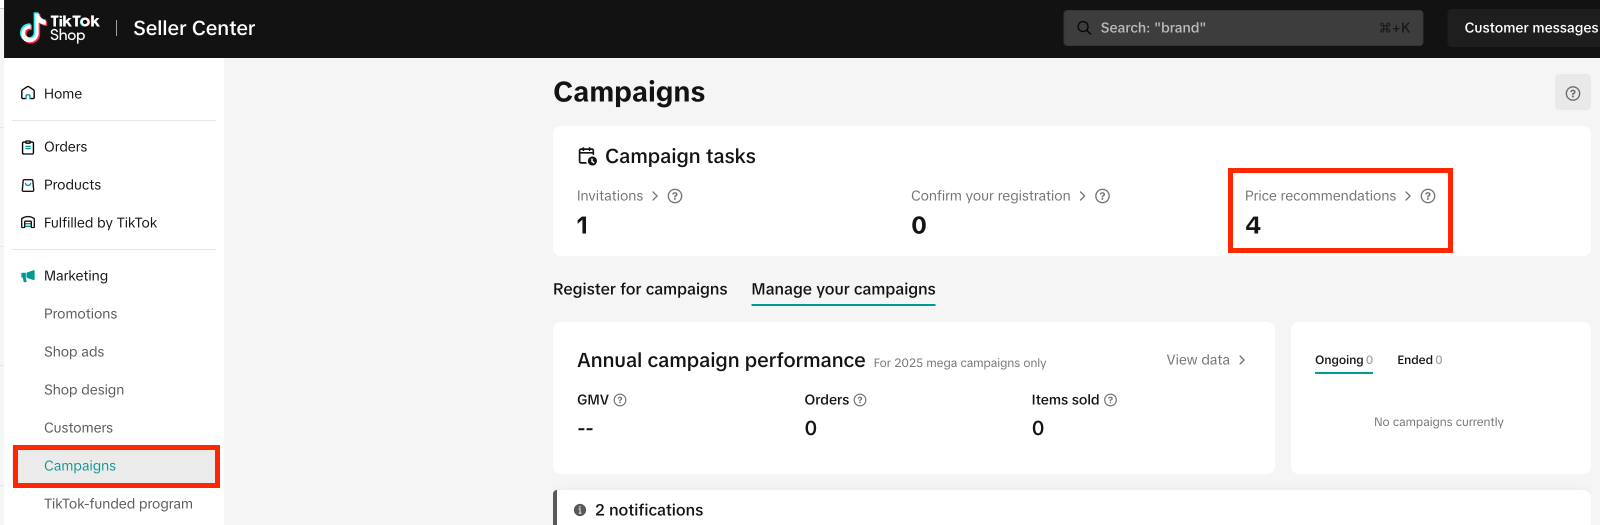Image resolution: width=1600 pixels, height=525 pixels.
Task: Click the Home icon in sidebar
Action: 28,93
